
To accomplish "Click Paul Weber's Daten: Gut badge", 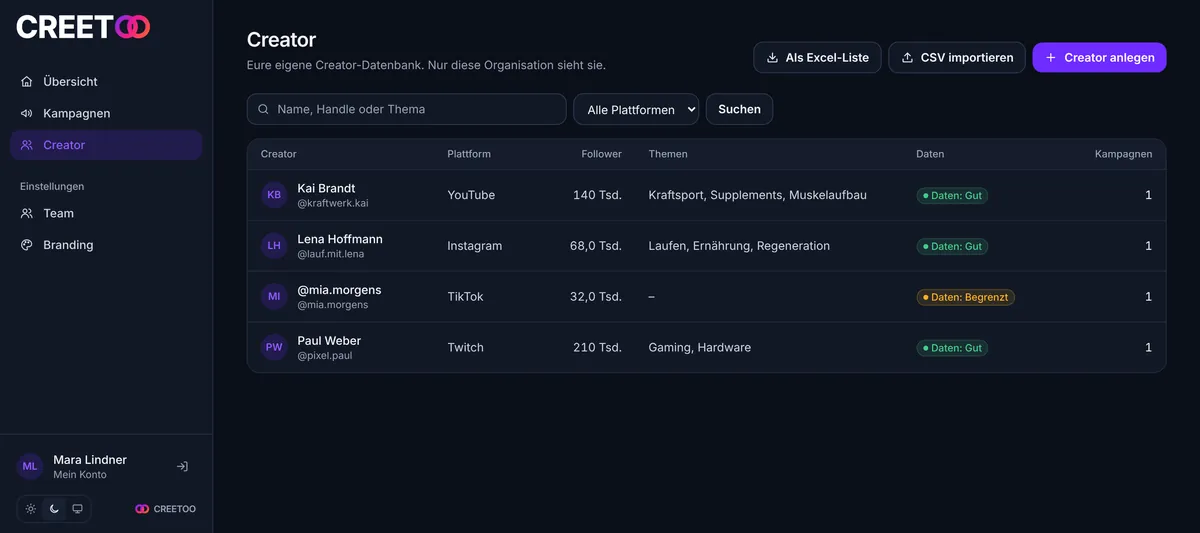I will [x=952, y=349].
